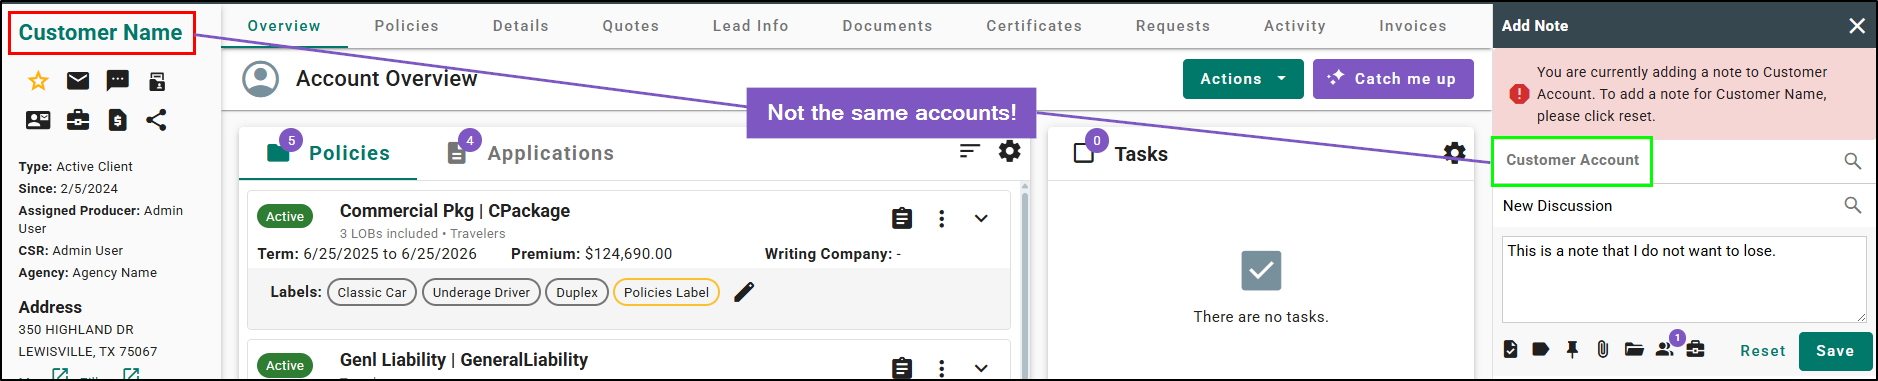Click search icon in Customer Account field

[x=1853, y=161]
